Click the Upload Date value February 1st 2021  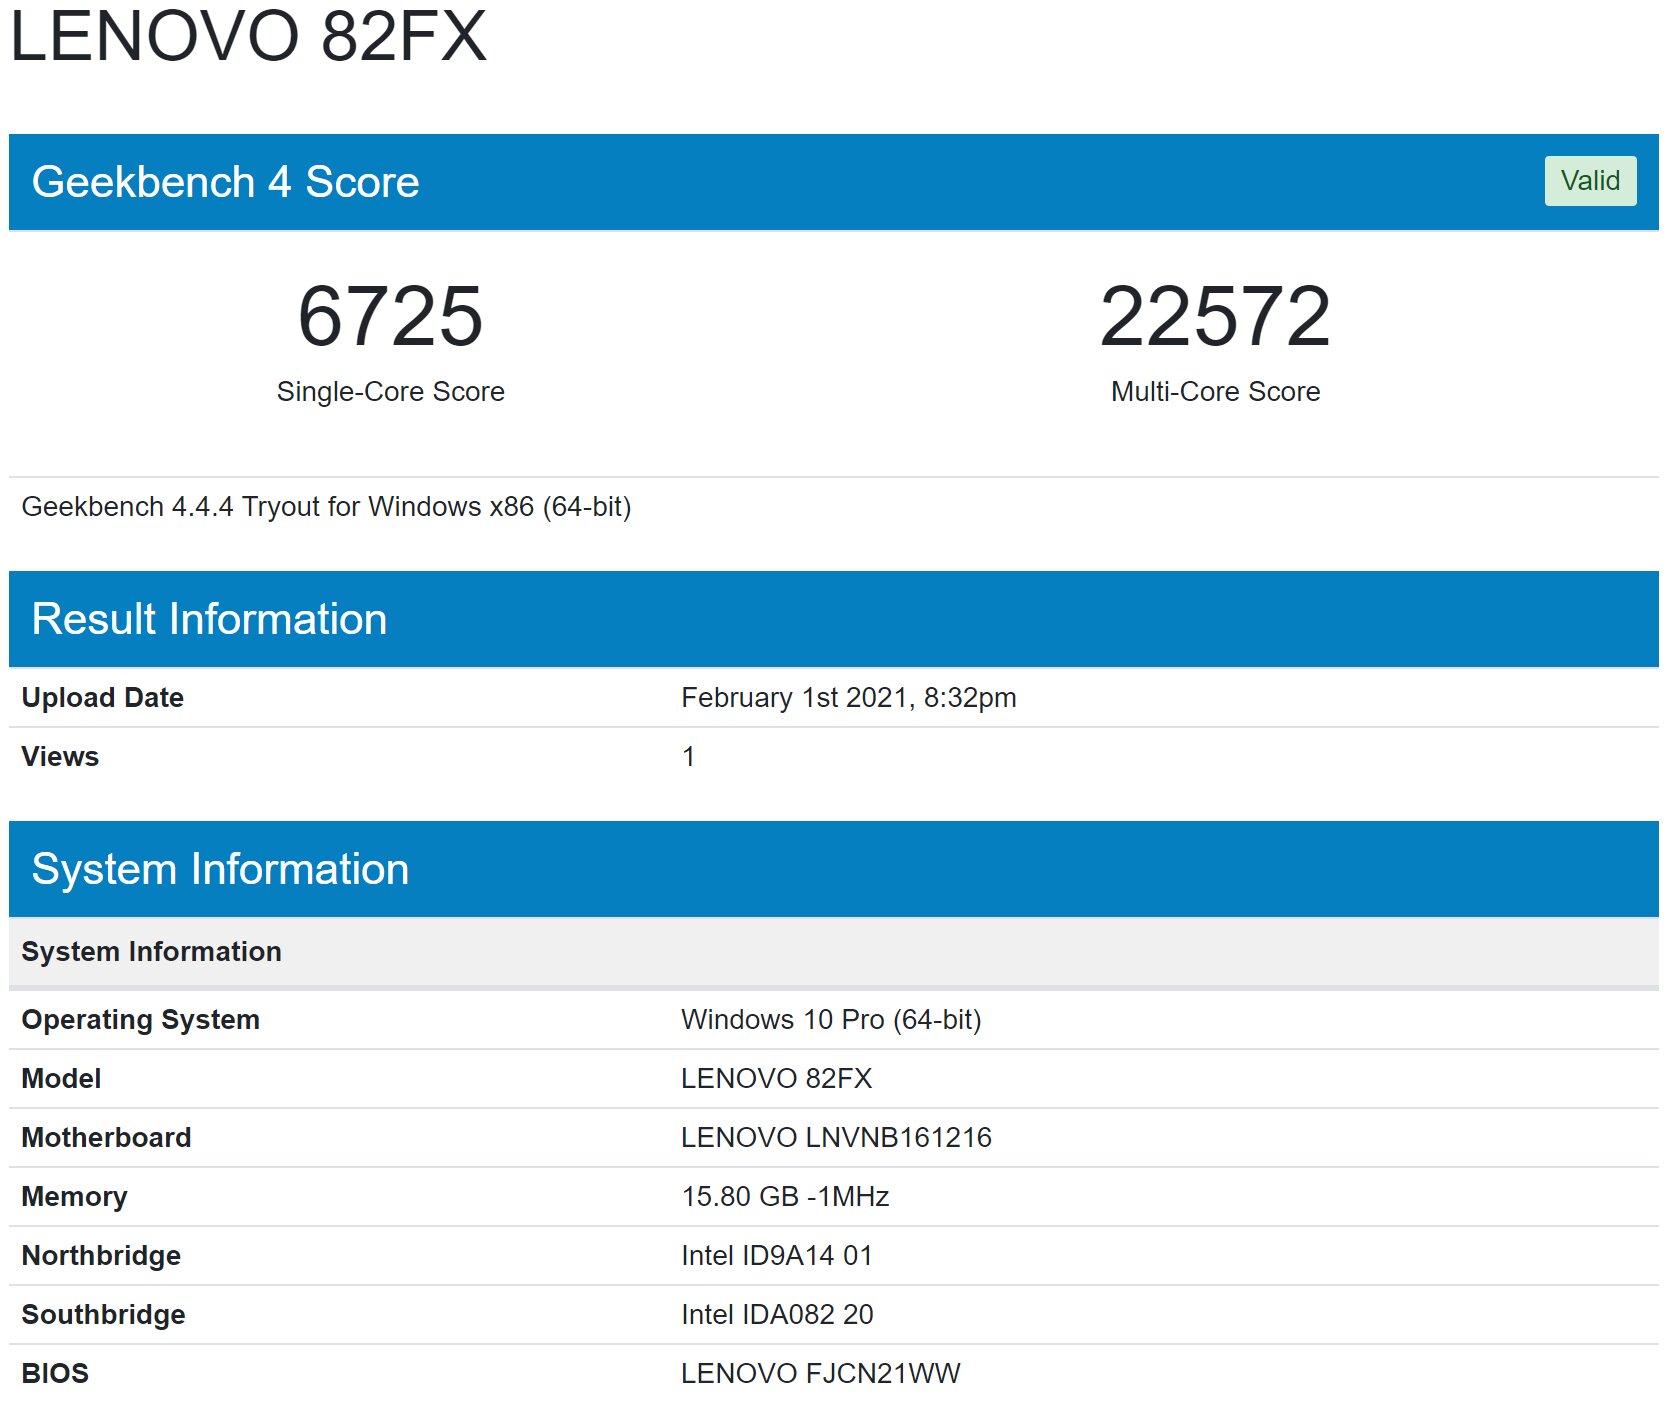point(848,697)
